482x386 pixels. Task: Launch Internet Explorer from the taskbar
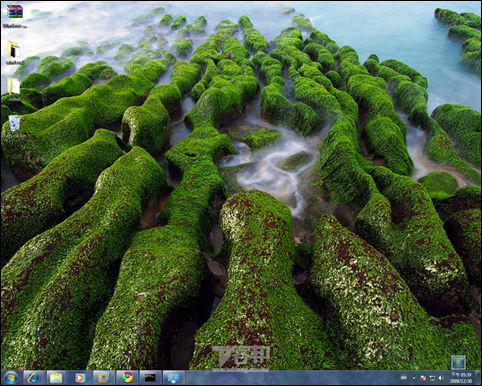(x=33, y=378)
